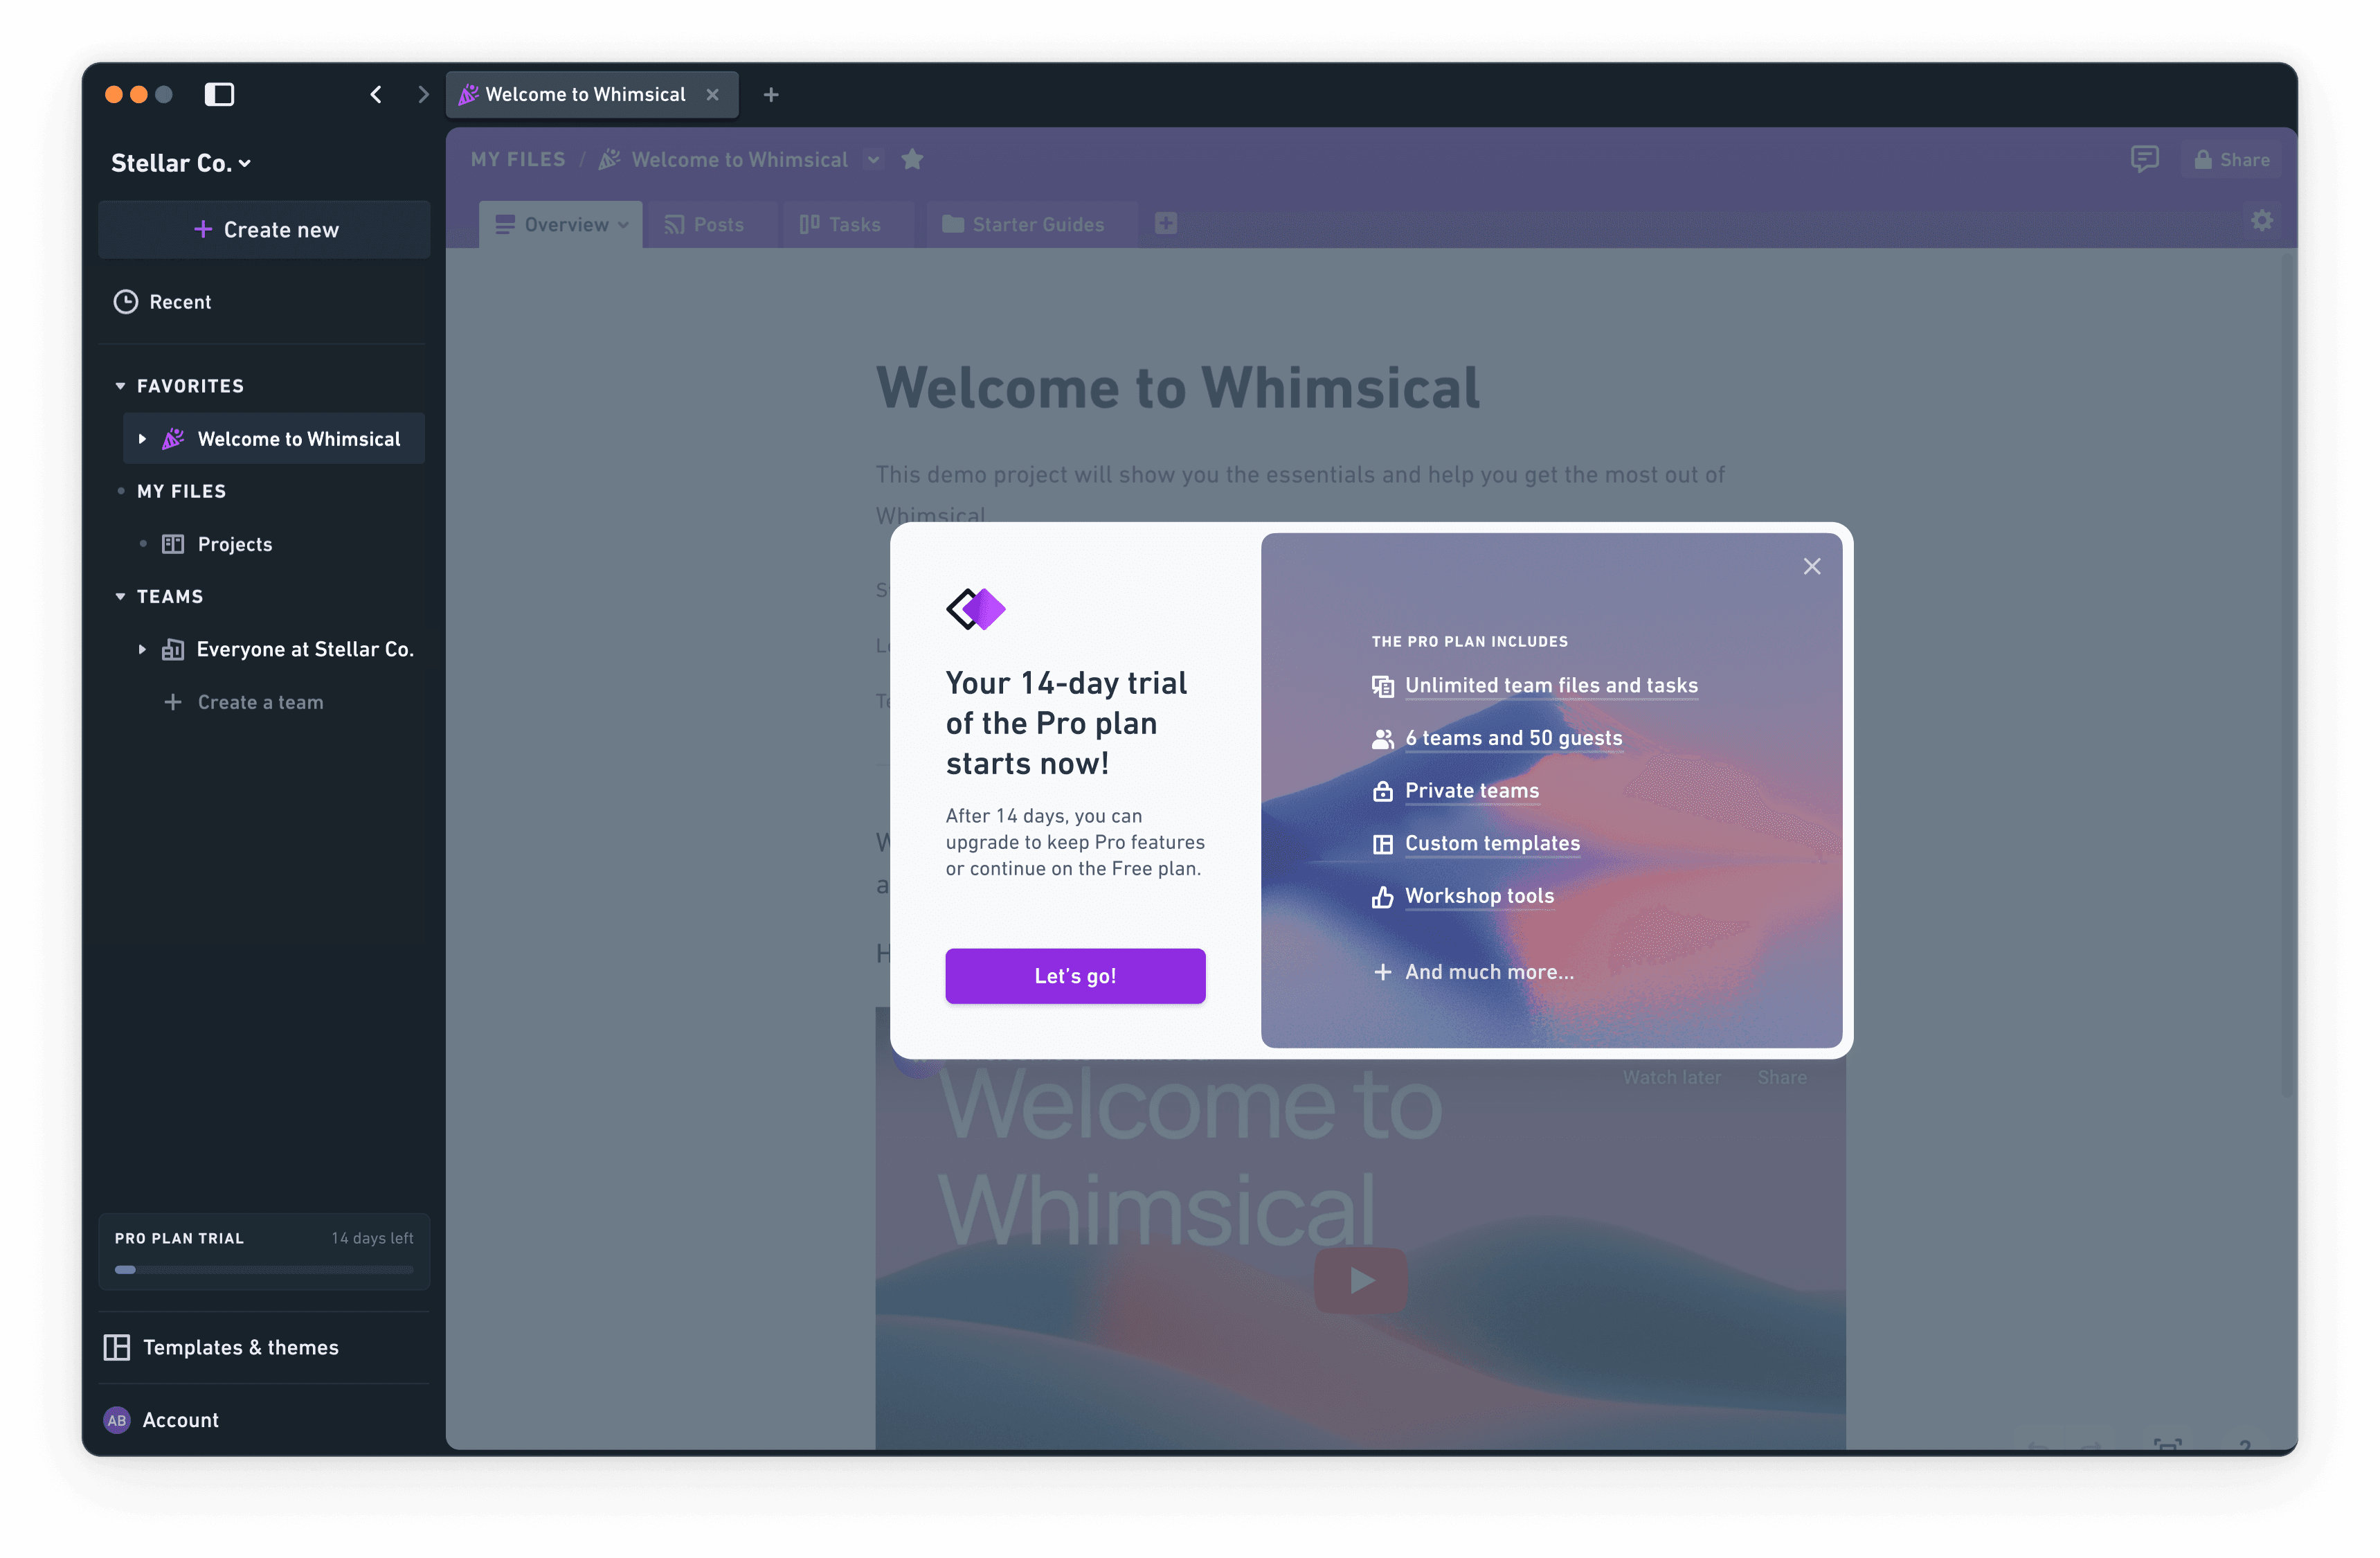Open the Stellar Co. workspace dropdown

[181, 163]
